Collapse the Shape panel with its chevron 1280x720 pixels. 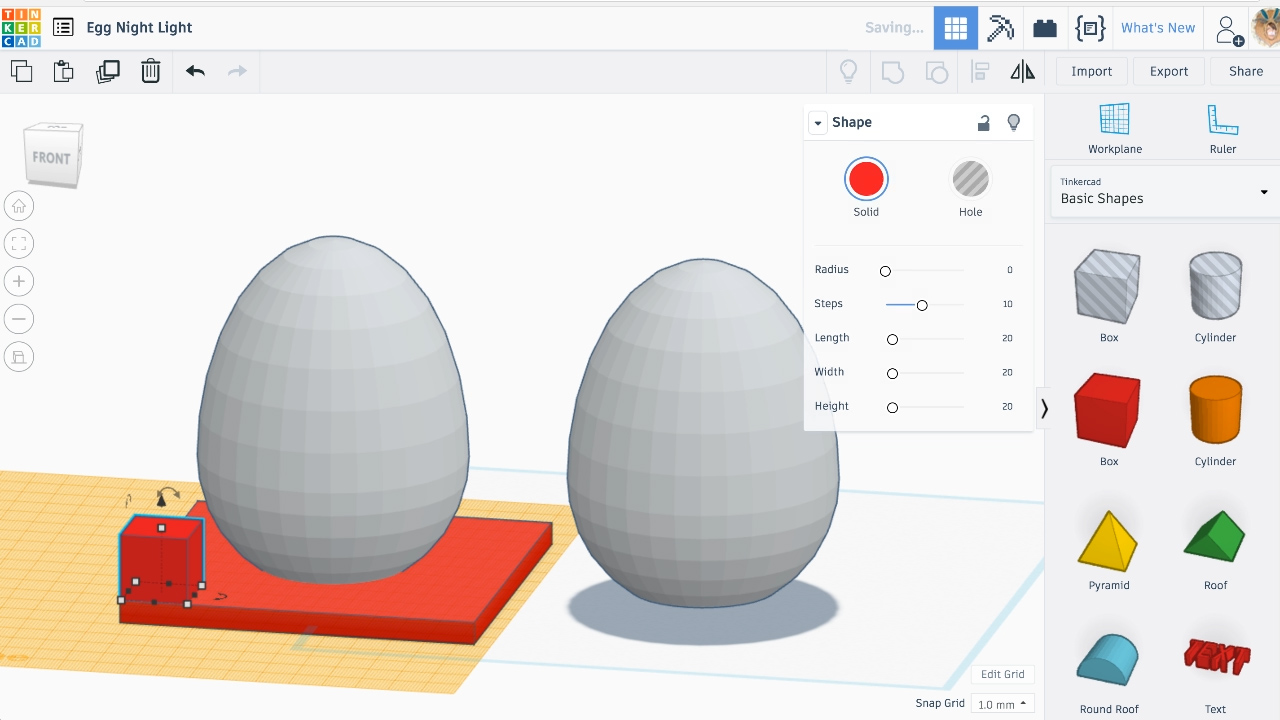(818, 122)
